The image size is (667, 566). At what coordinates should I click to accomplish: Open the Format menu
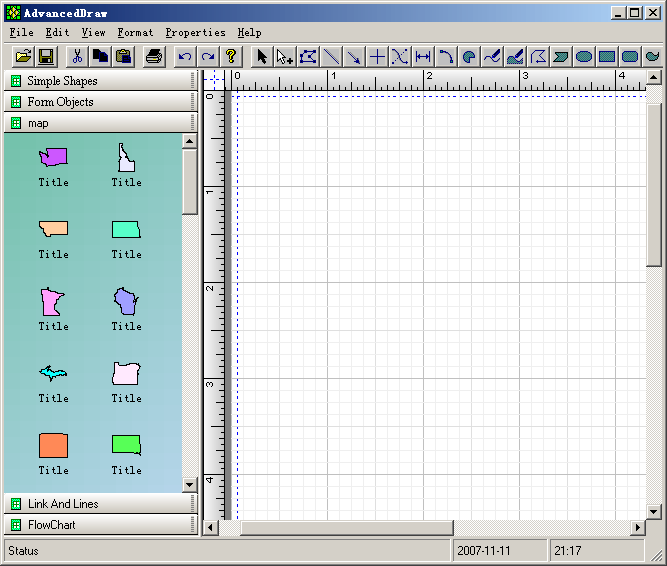135,33
